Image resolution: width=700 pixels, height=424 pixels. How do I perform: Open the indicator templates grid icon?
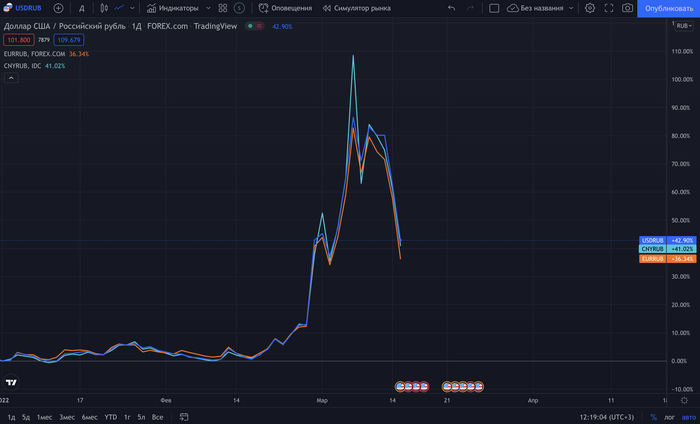coord(221,8)
